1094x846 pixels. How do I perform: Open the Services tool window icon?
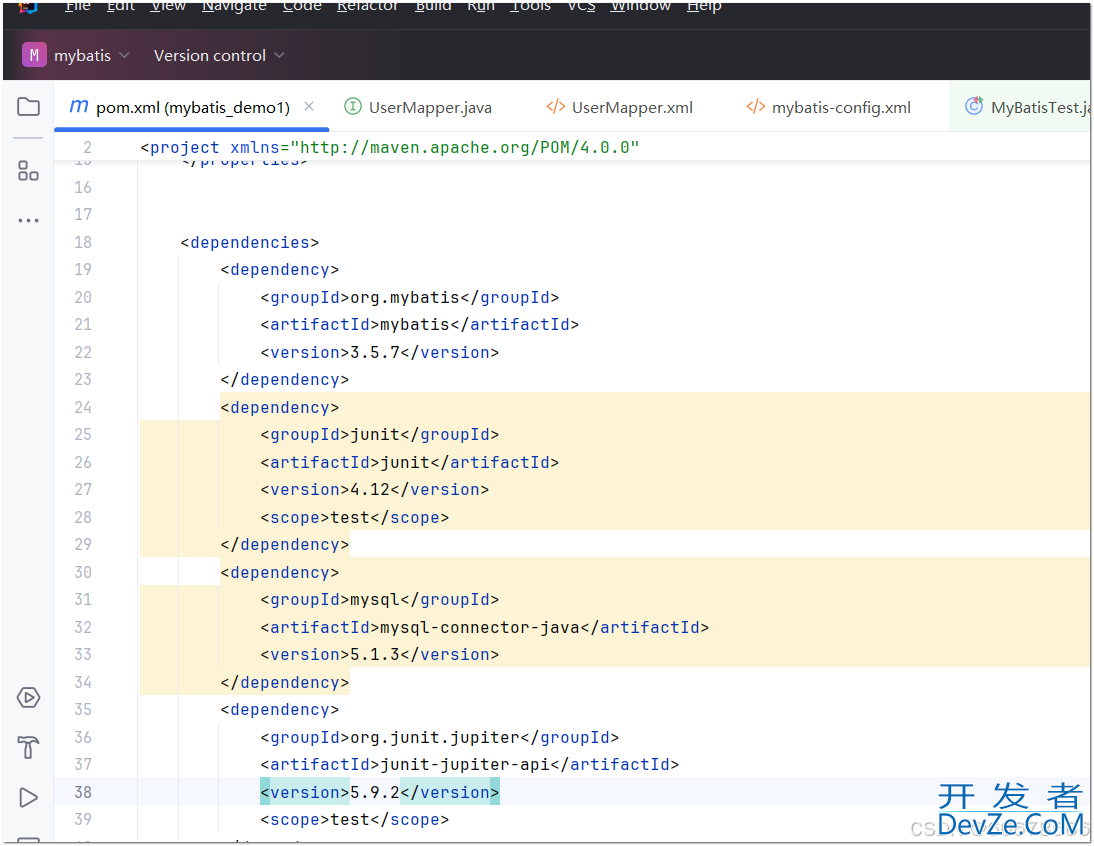tap(28, 697)
